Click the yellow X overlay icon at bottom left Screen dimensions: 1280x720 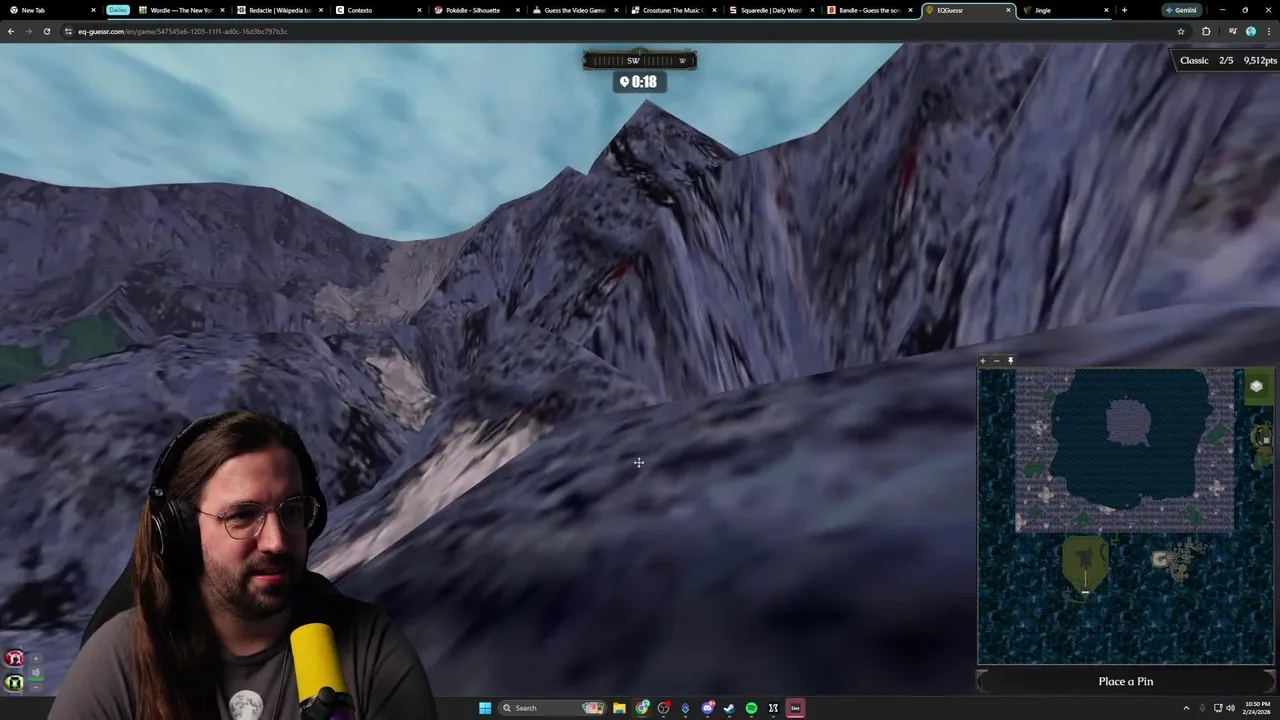pyautogui.click(x=15, y=683)
